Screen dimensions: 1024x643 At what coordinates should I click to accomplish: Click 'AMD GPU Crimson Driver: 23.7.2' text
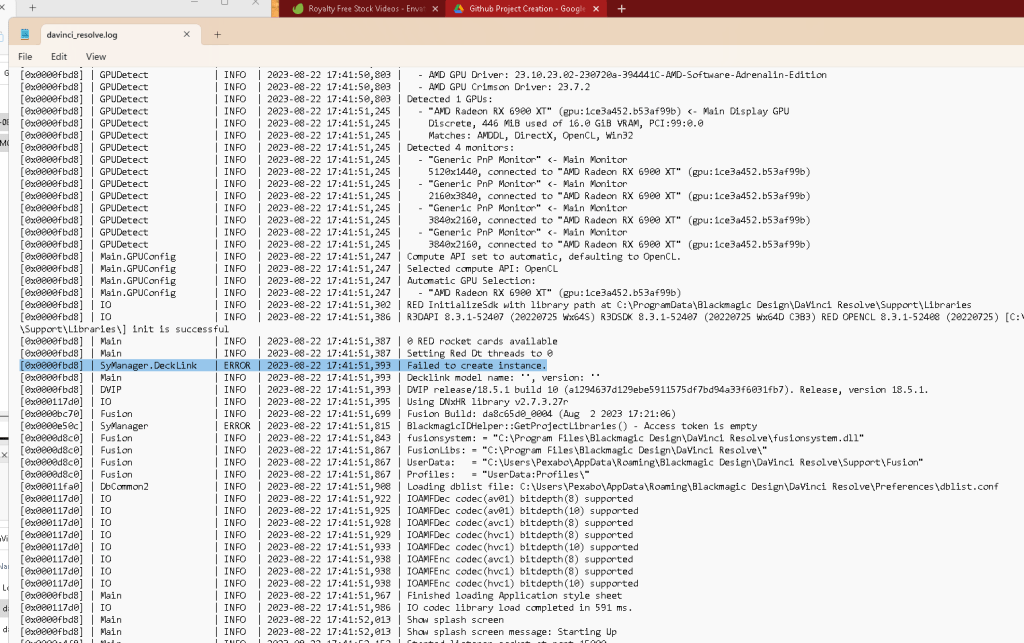509,87
